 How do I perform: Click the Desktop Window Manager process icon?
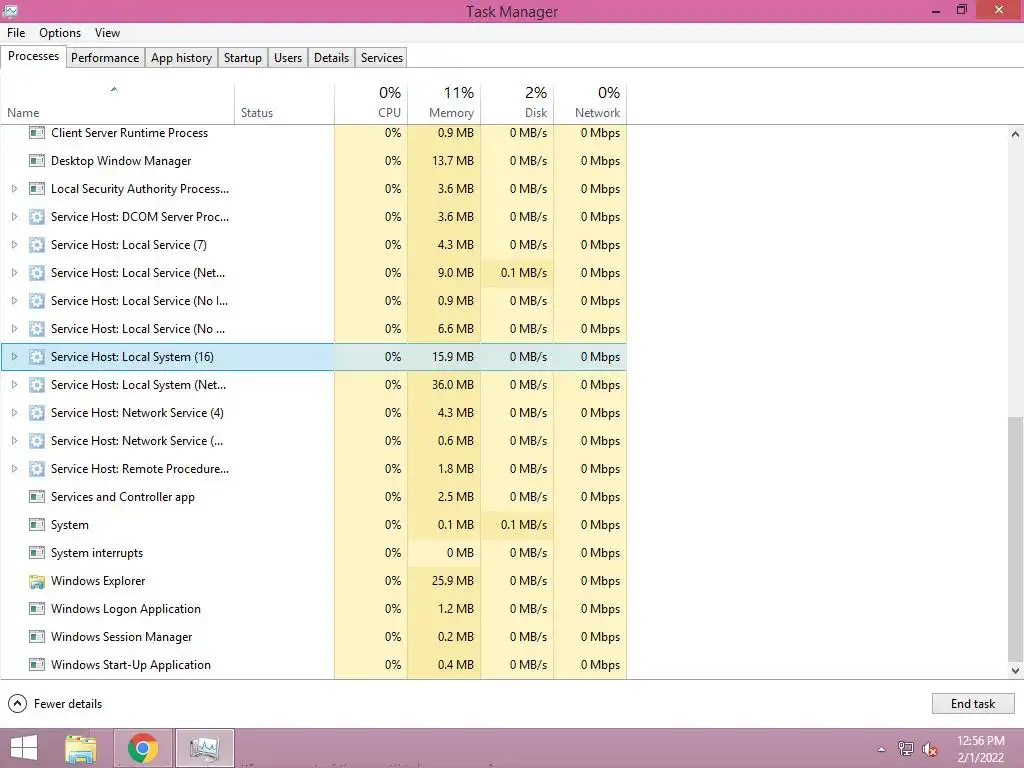[x=37, y=161]
